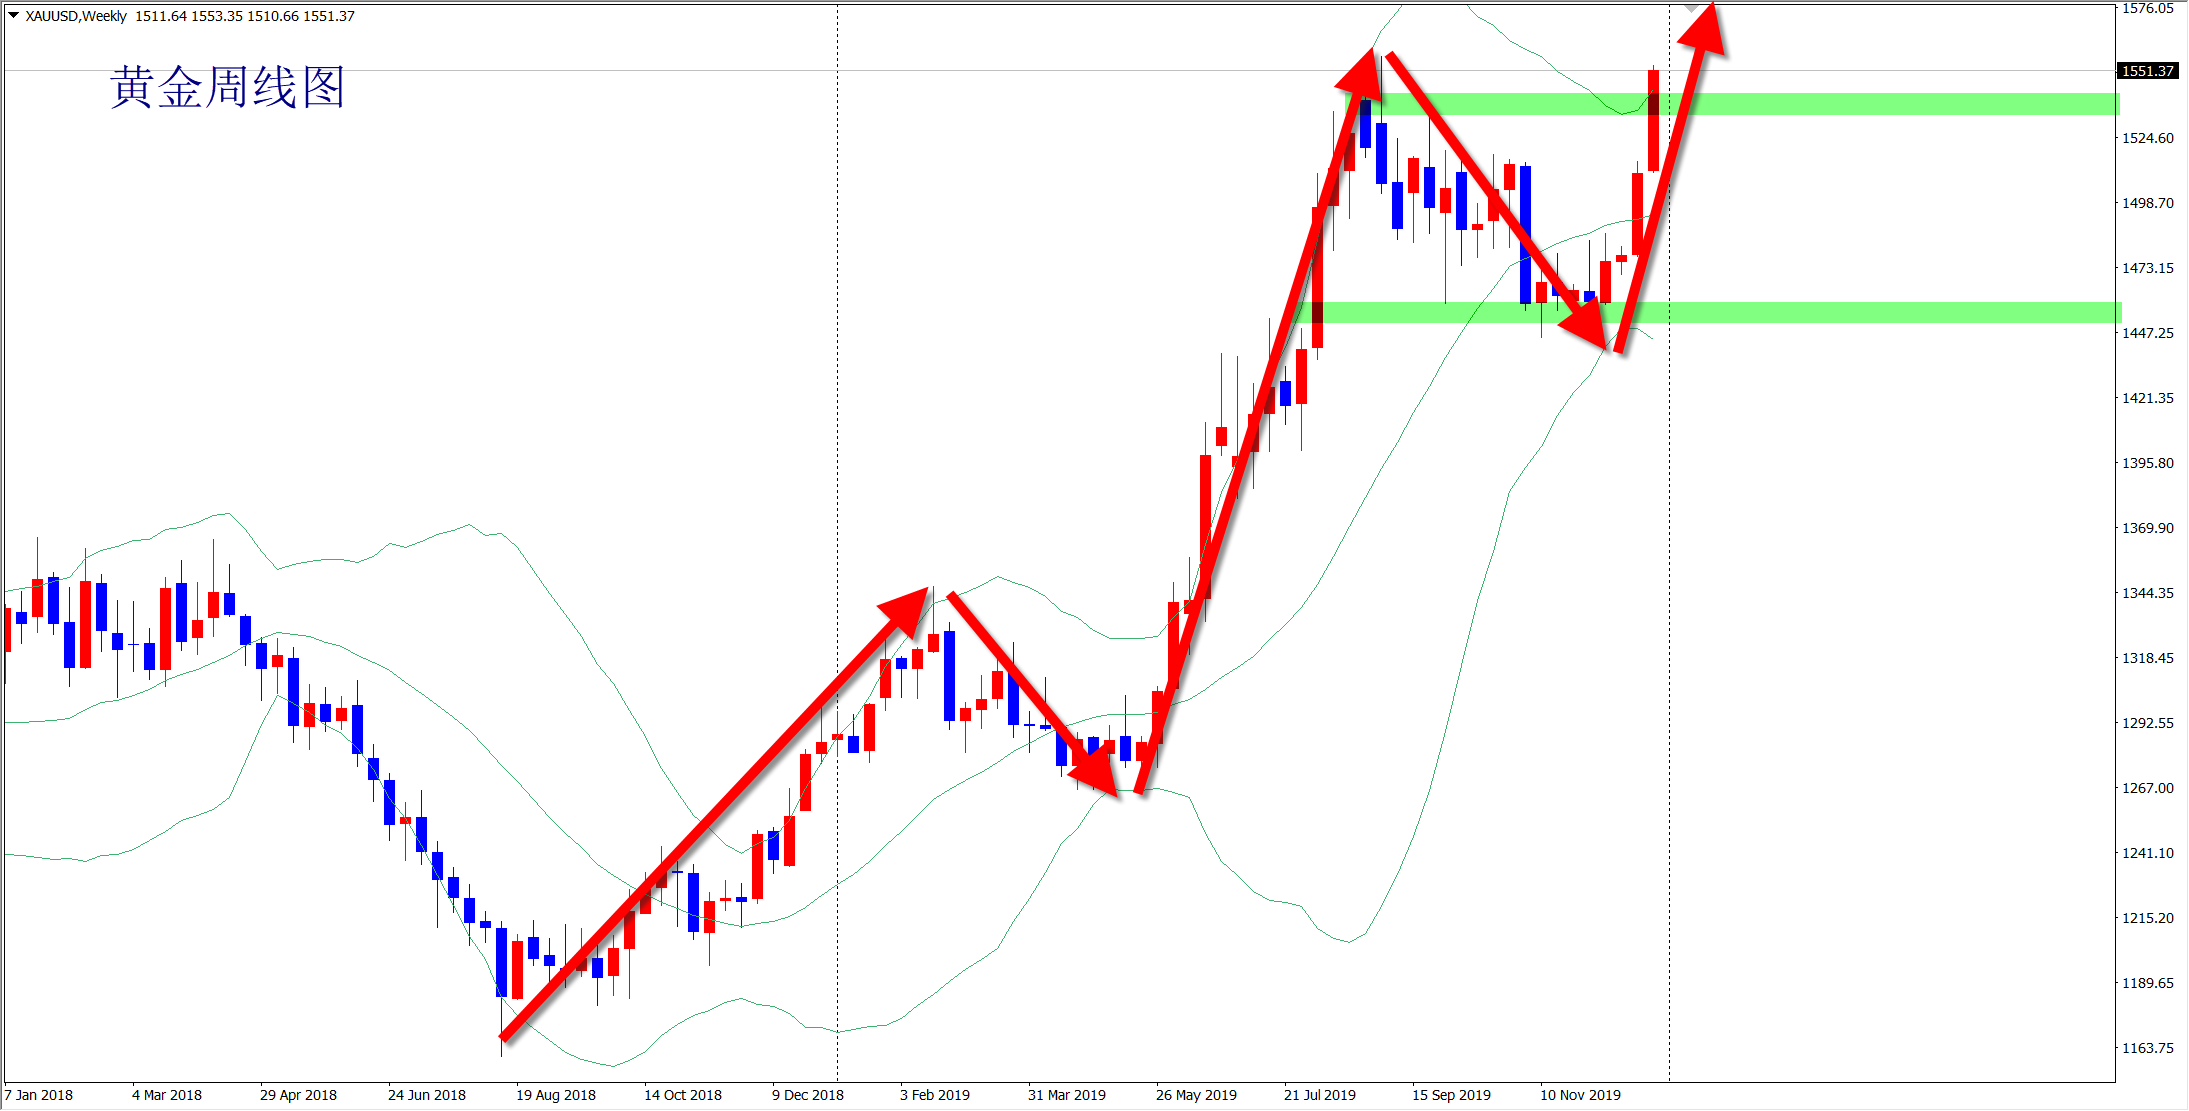This screenshot has width=2189, height=1111.
Task: Select the 黄金周线图 chart title text
Action: coord(227,87)
